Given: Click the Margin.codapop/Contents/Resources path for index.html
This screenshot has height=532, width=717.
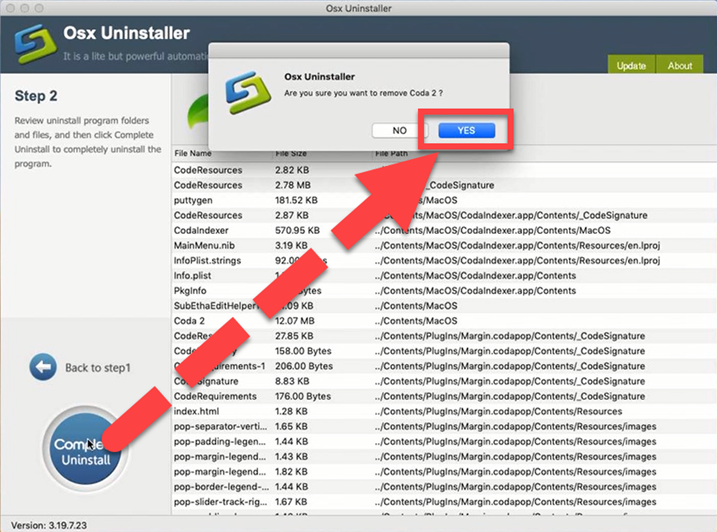Looking at the screenshot, I should [x=498, y=411].
